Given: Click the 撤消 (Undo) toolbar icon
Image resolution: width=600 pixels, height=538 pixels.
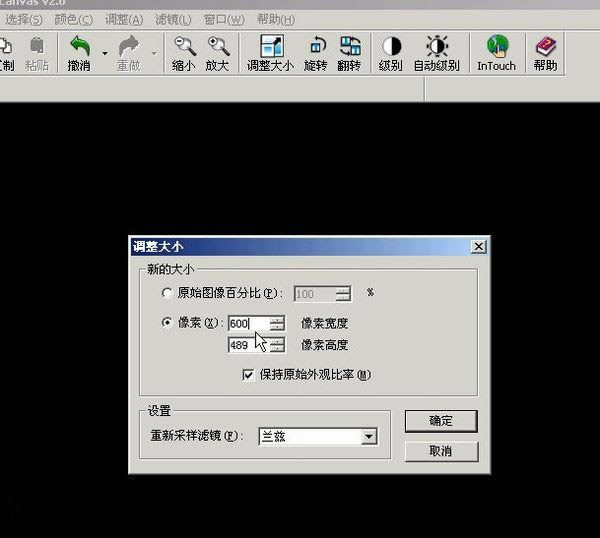Looking at the screenshot, I should tap(79, 46).
